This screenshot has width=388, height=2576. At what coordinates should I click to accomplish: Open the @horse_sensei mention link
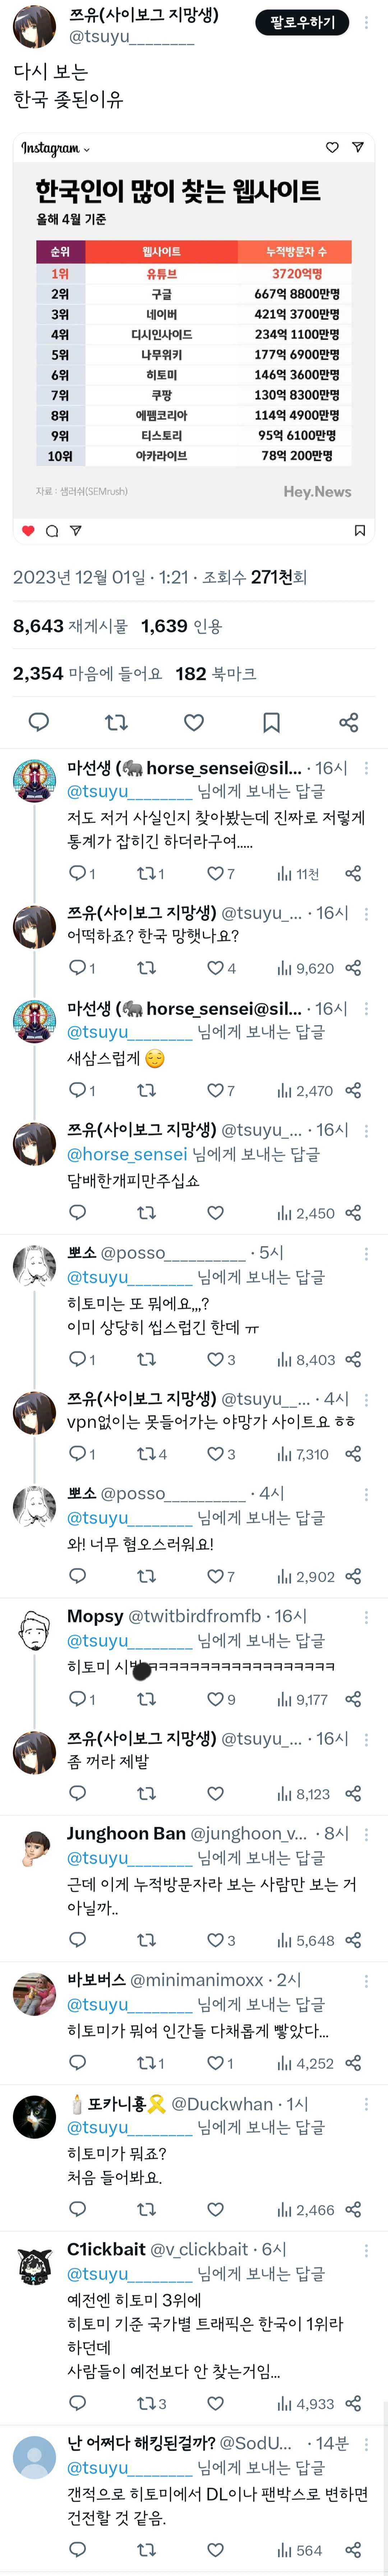(x=127, y=1154)
